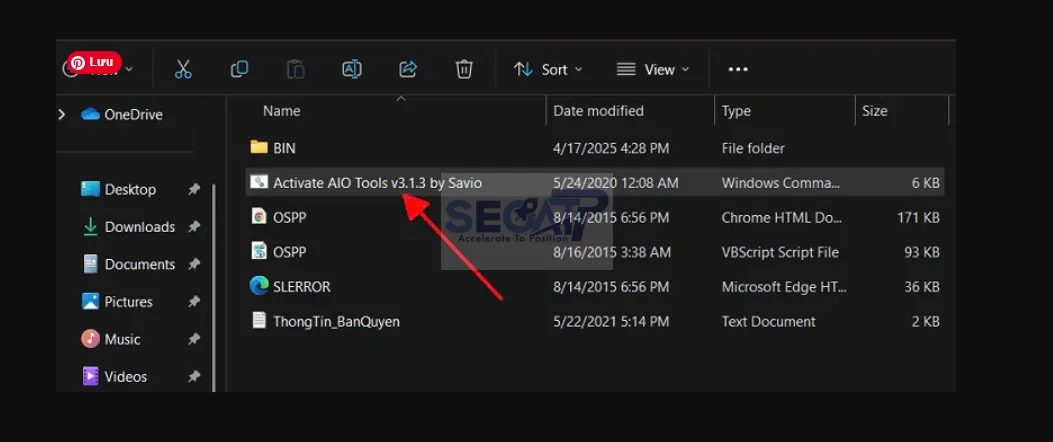
Task: Click the Desktop folder icon in sidebar
Action: (90, 189)
